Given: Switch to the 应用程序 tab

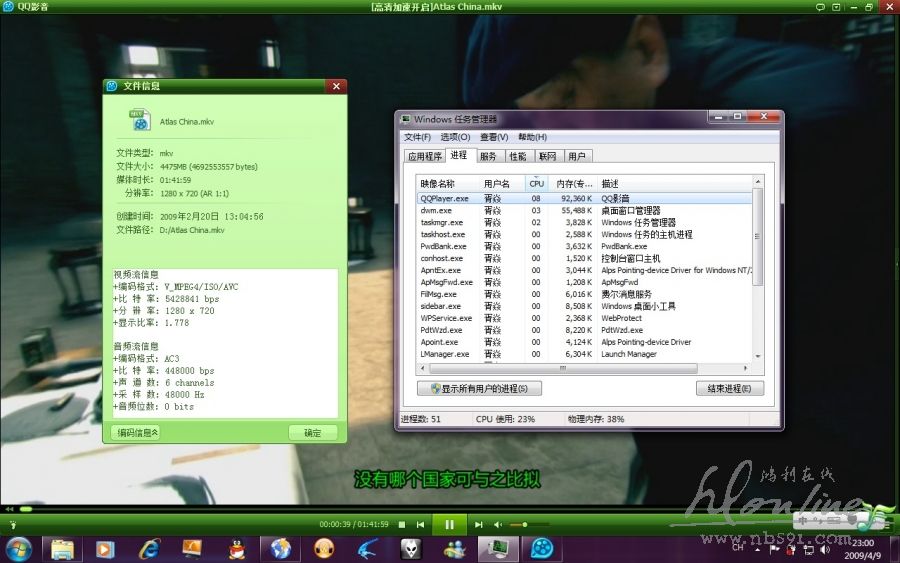Looking at the screenshot, I should pos(424,156).
